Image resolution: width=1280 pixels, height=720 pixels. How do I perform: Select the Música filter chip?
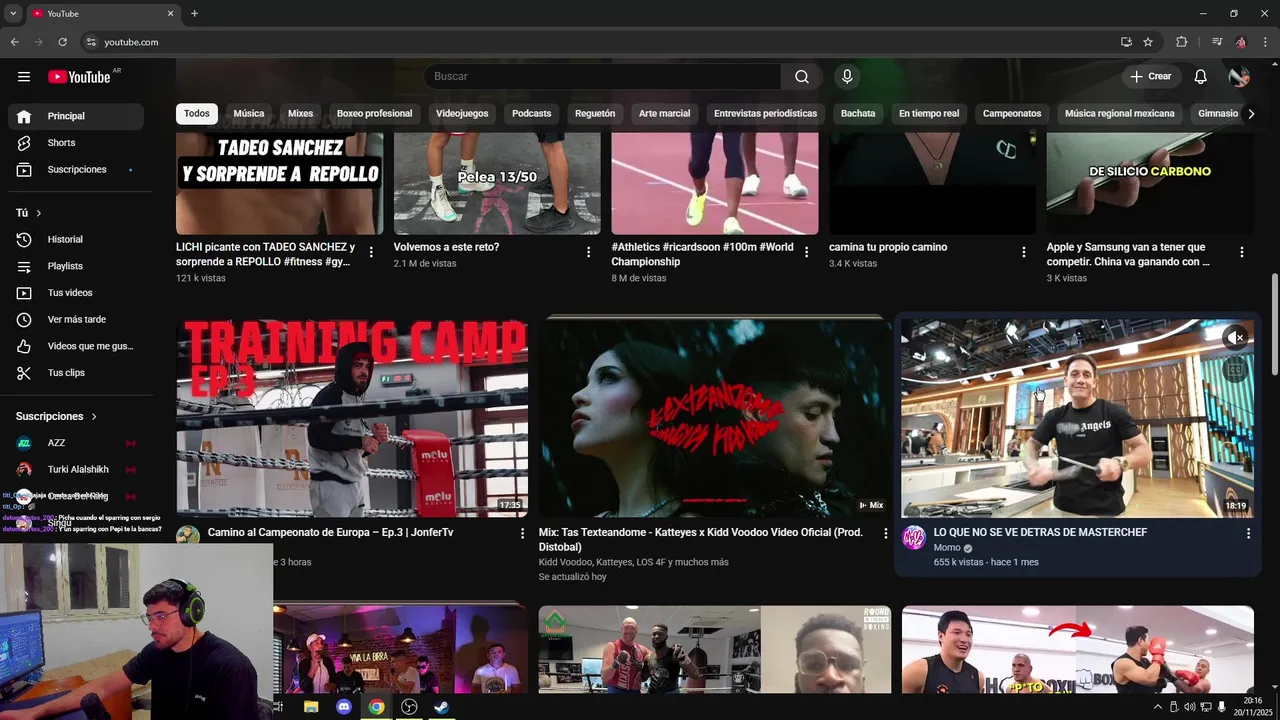tap(249, 114)
